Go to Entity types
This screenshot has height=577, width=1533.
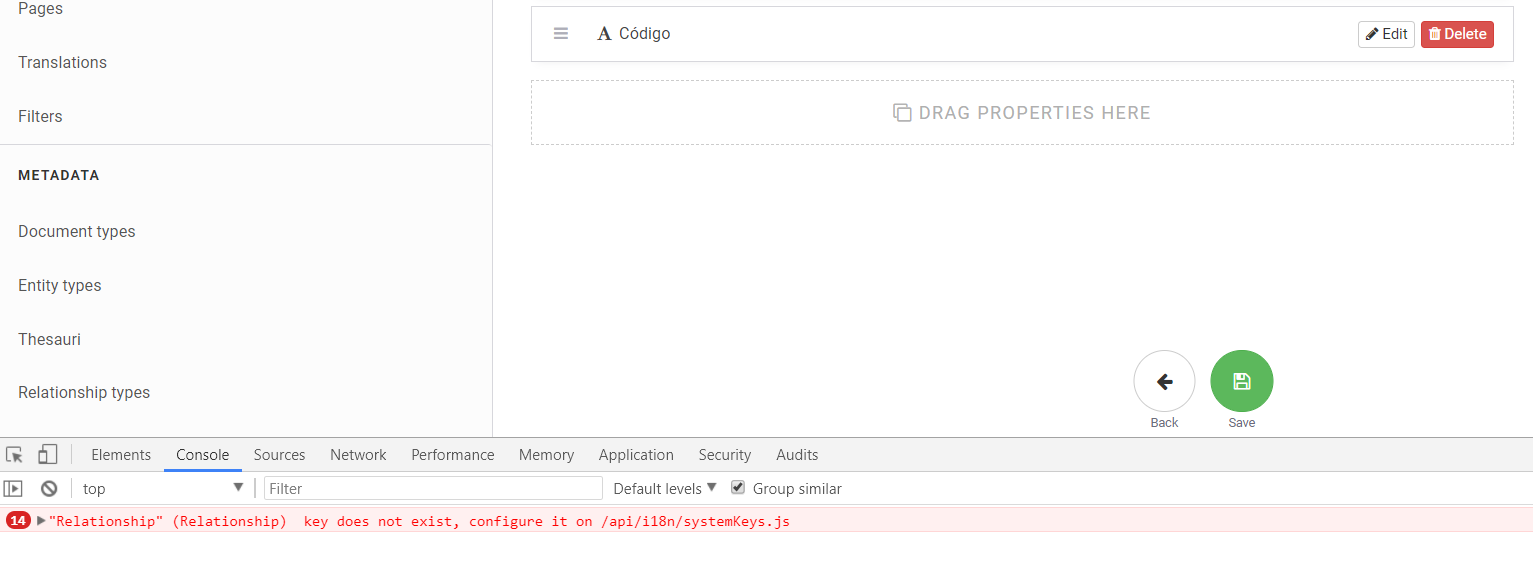[x=60, y=285]
